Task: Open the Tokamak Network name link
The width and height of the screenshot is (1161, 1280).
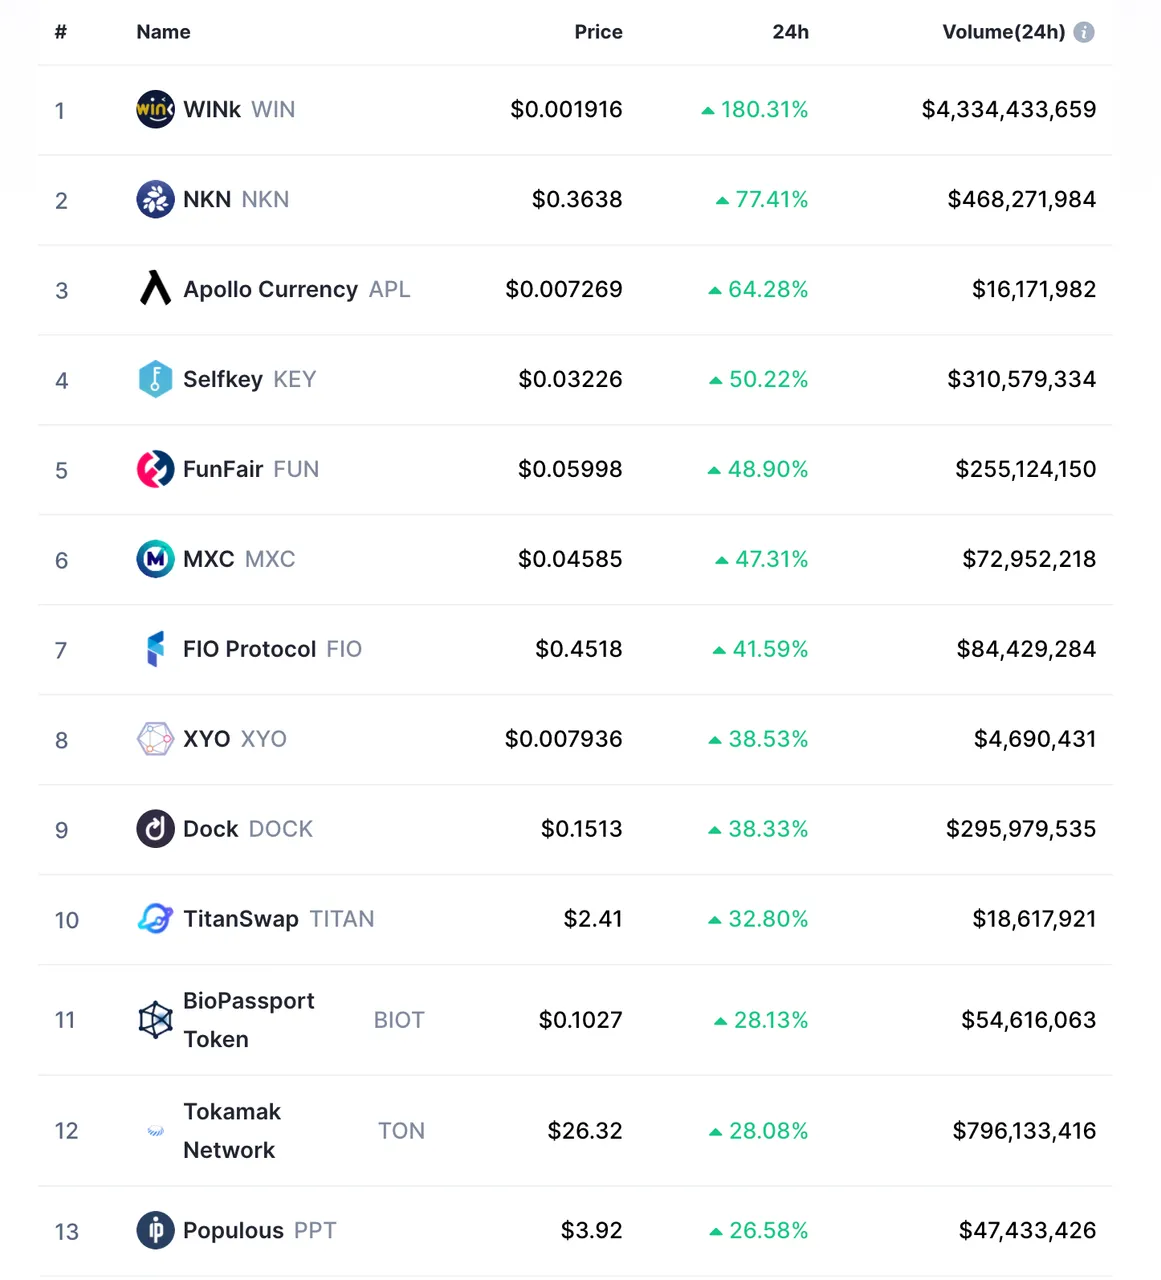Action: click(x=232, y=1130)
